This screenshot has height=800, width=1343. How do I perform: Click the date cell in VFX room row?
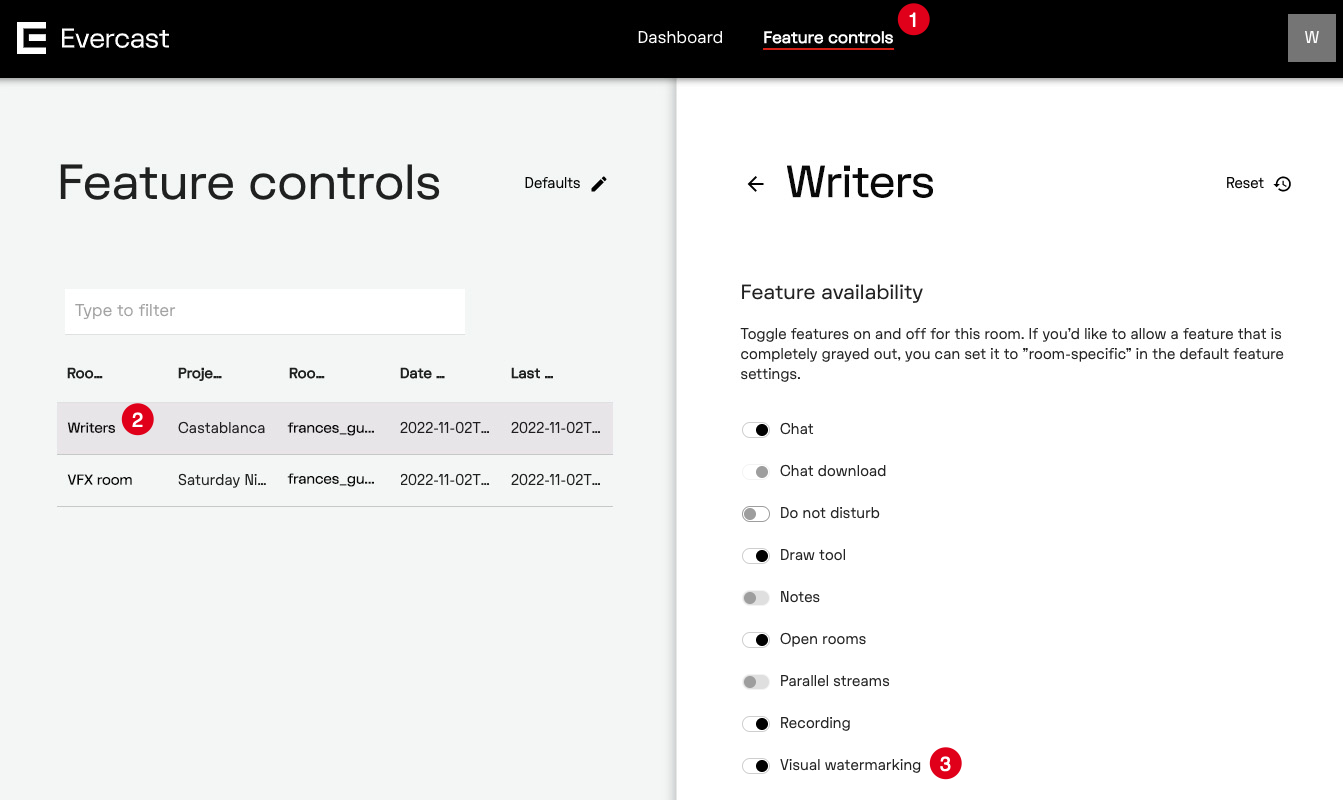point(445,480)
